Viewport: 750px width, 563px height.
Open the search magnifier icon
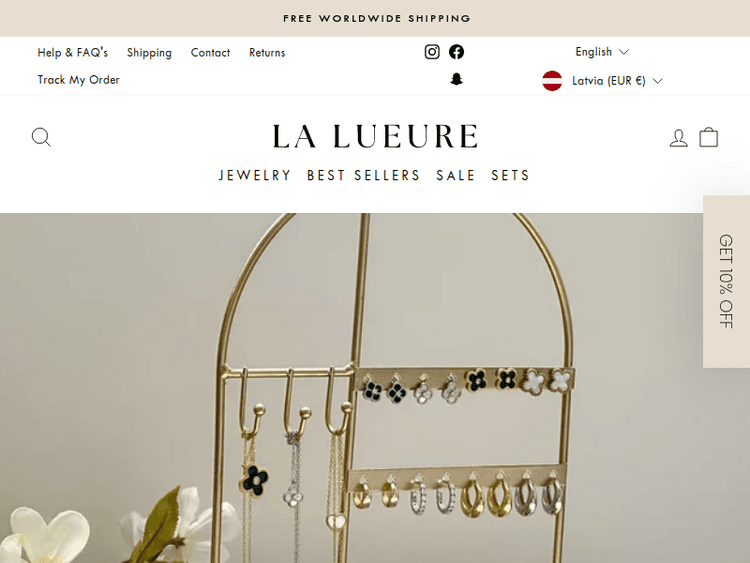41,137
